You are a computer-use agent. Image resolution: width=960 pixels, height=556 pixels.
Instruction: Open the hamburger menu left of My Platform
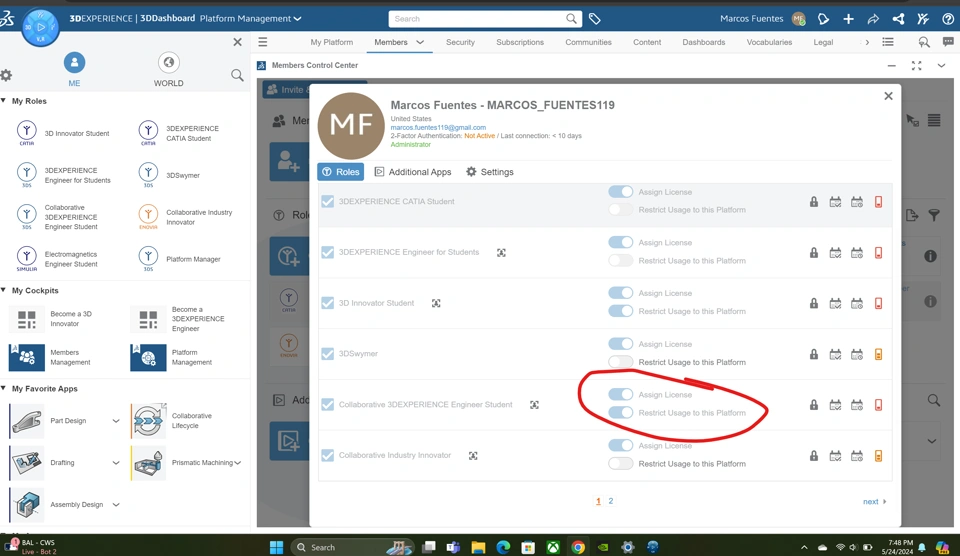click(263, 42)
